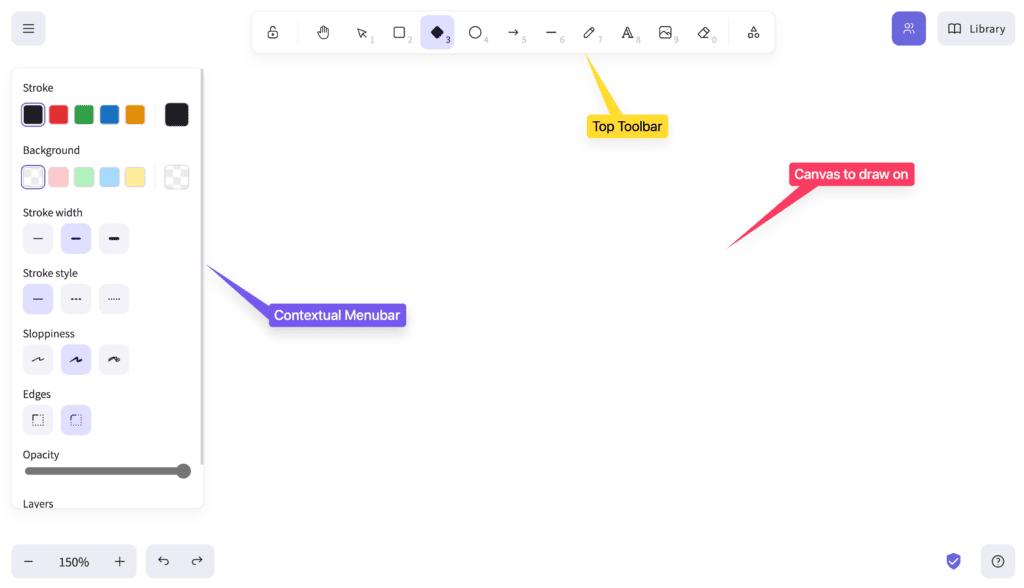
Task: Choose the freehand Draw tool
Action: pyautogui.click(x=590, y=32)
